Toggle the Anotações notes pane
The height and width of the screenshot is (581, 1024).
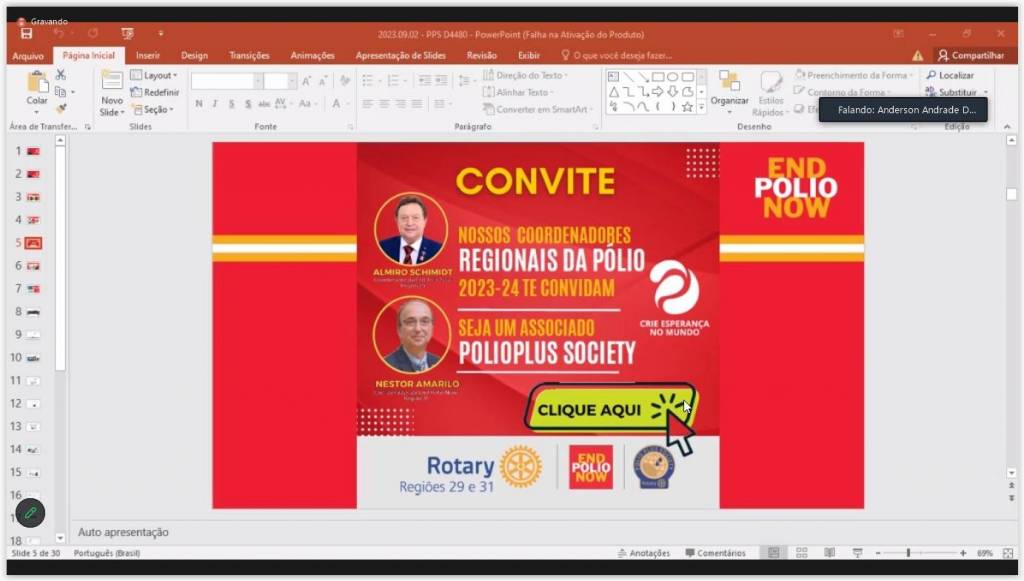tap(644, 553)
